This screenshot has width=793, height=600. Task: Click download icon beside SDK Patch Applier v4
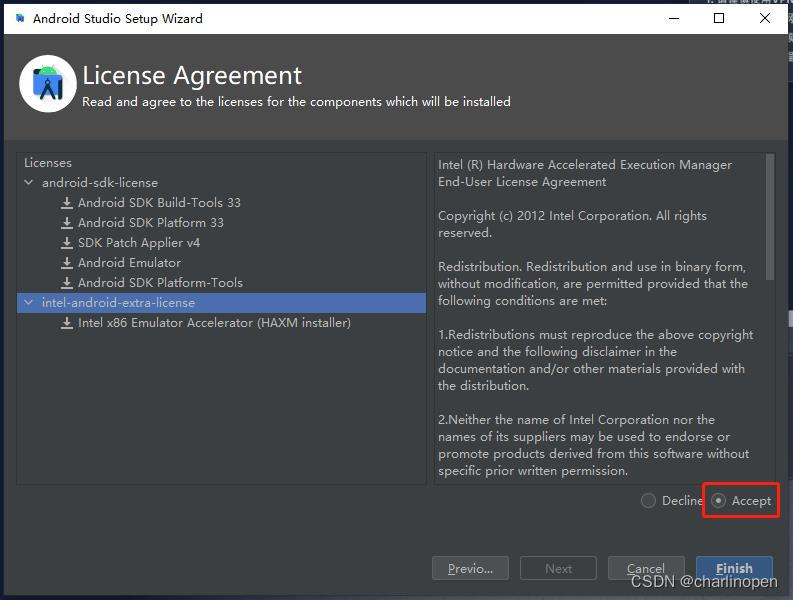[67, 243]
